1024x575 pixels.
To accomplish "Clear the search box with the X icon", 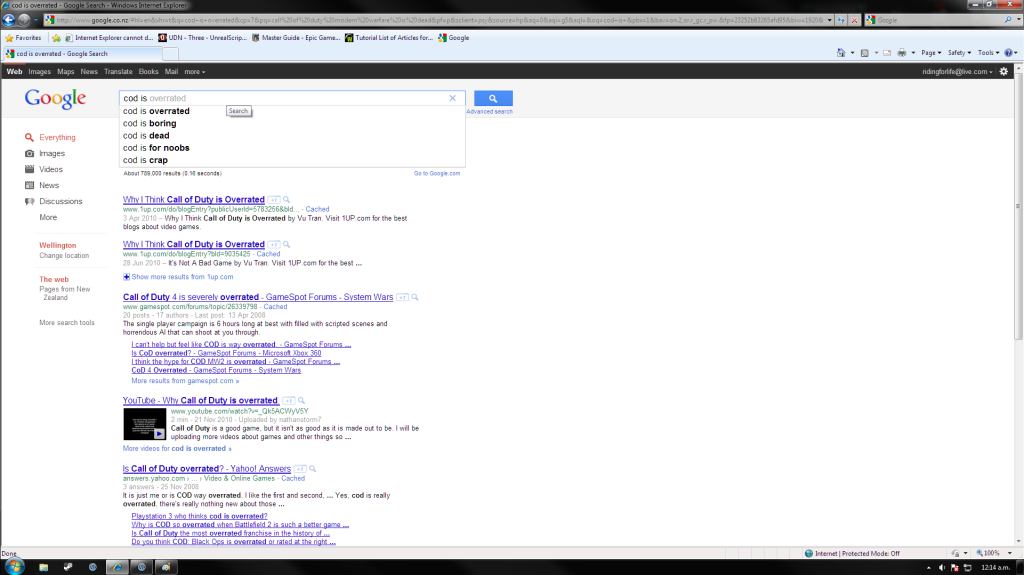I will [452, 98].
